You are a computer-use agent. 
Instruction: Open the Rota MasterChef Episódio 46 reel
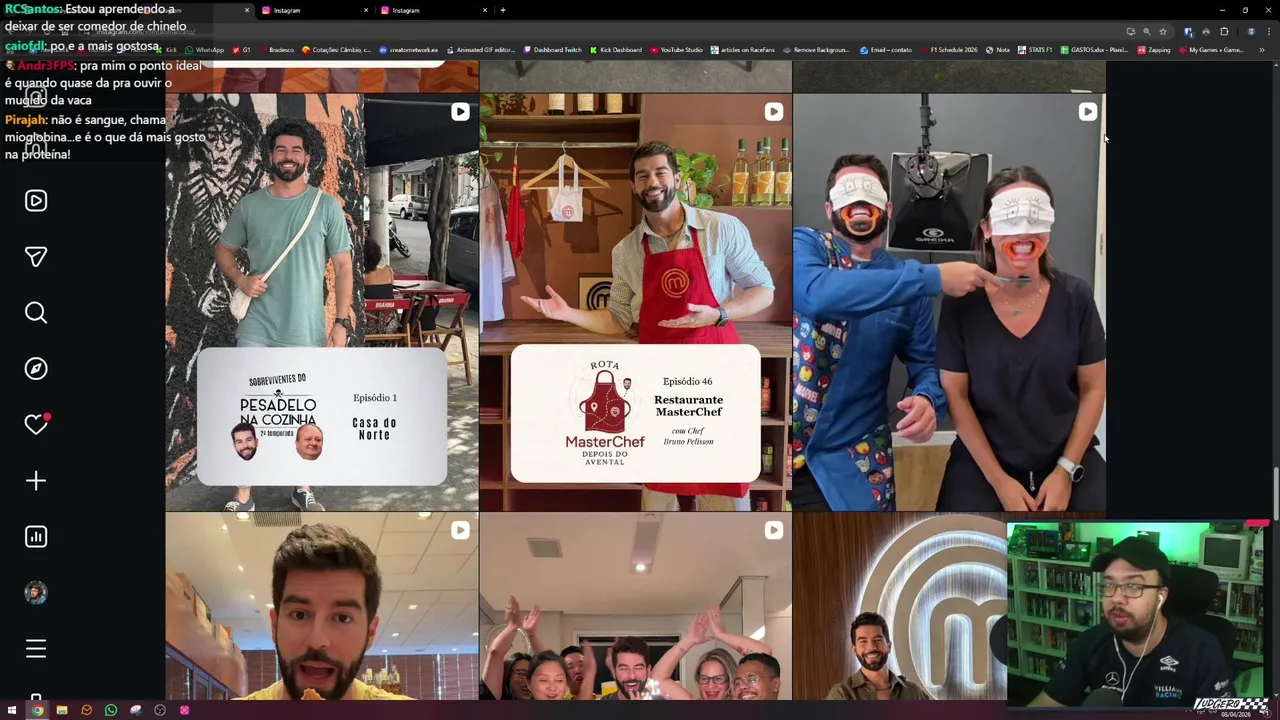[x=635, y=302]
